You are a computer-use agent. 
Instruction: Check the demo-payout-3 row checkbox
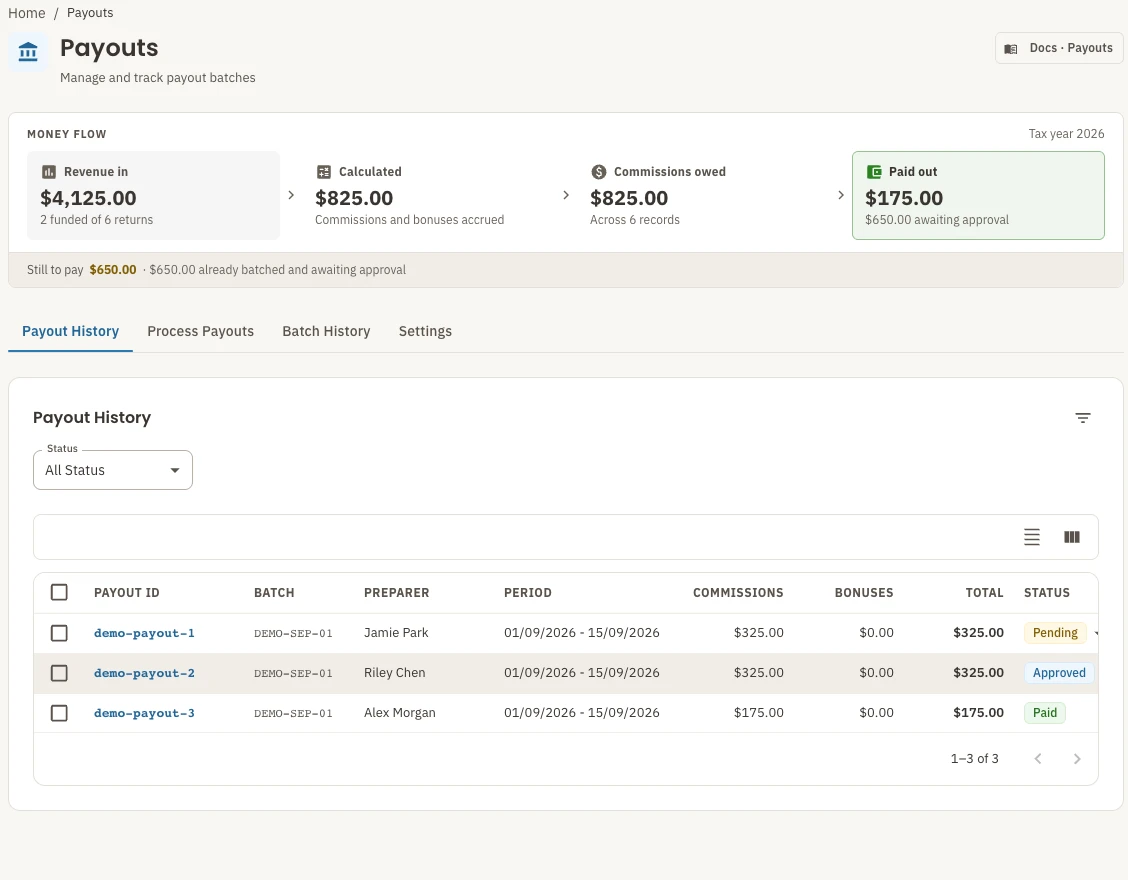[x=59, y=713]
